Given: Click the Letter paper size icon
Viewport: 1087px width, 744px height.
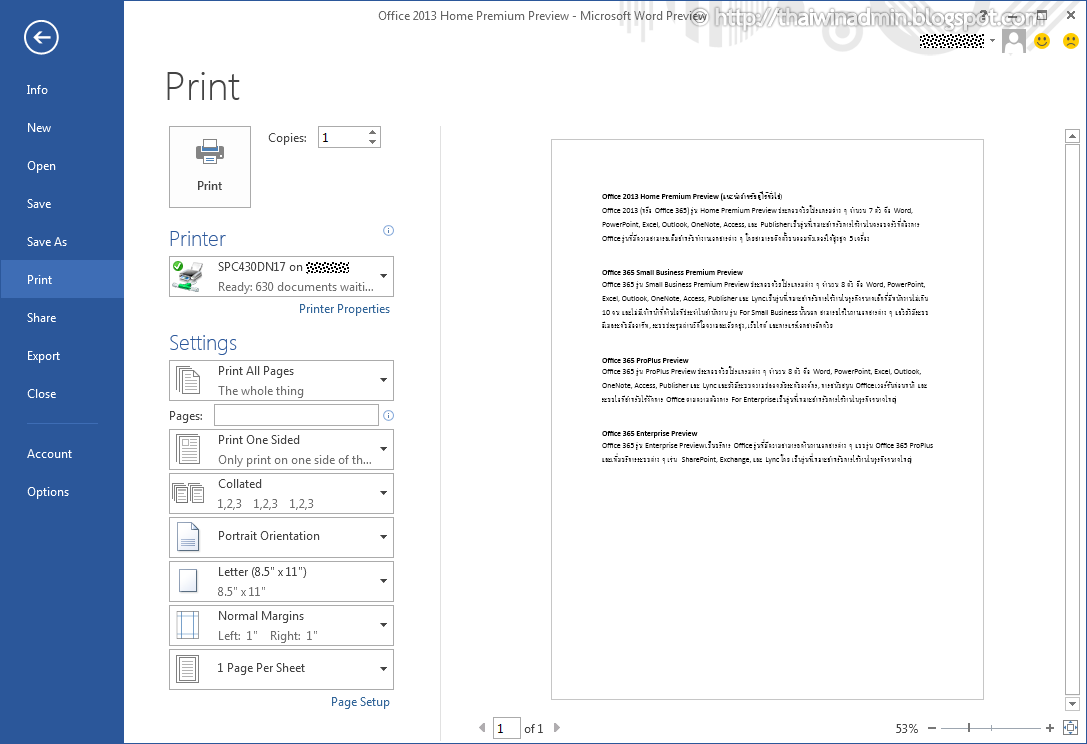Looking at the screenshot, I should [x=188, y=580].
